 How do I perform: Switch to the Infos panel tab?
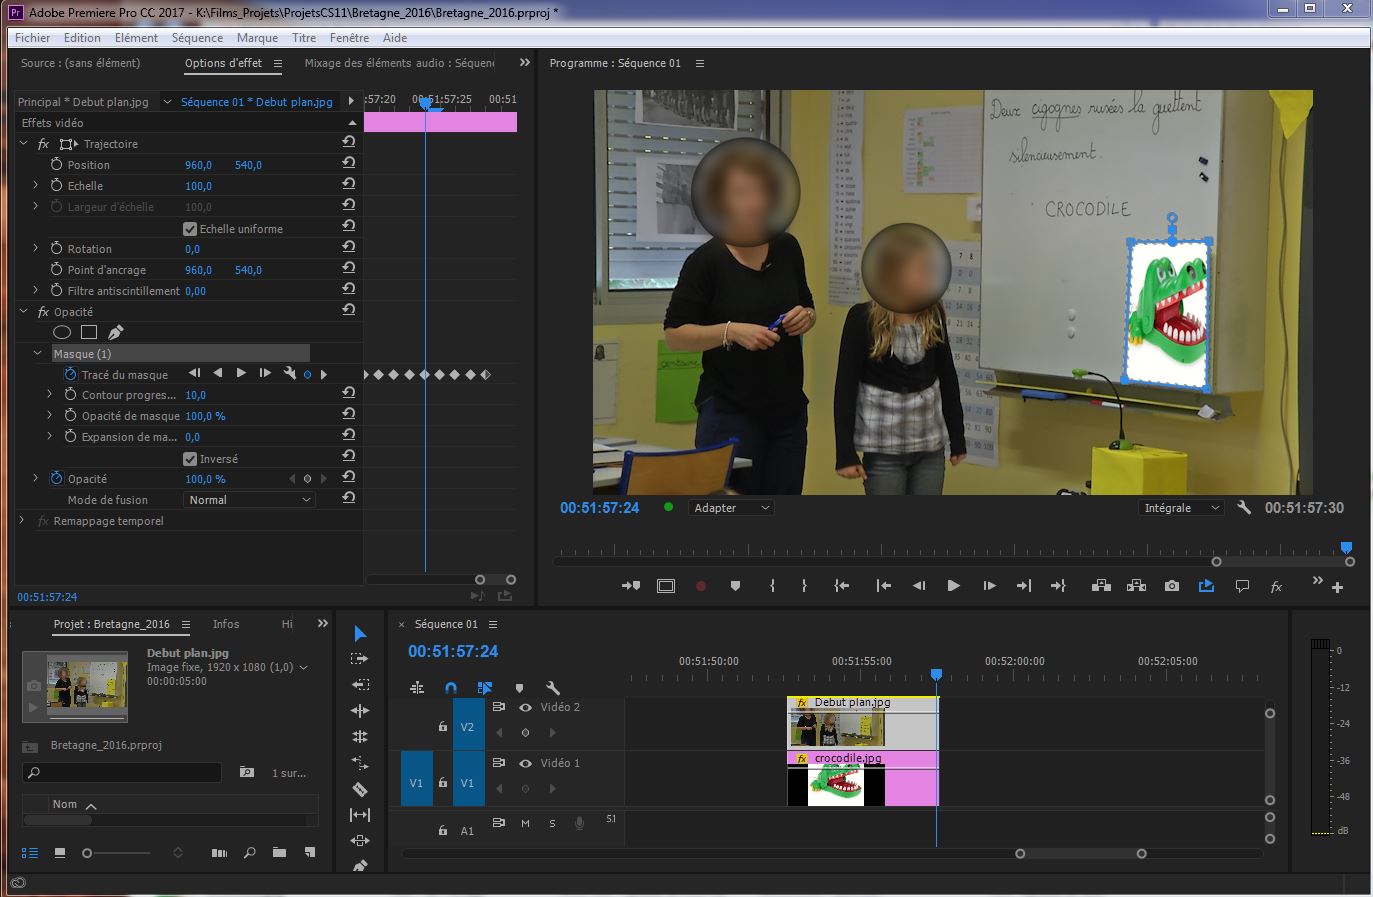point(226,624)
